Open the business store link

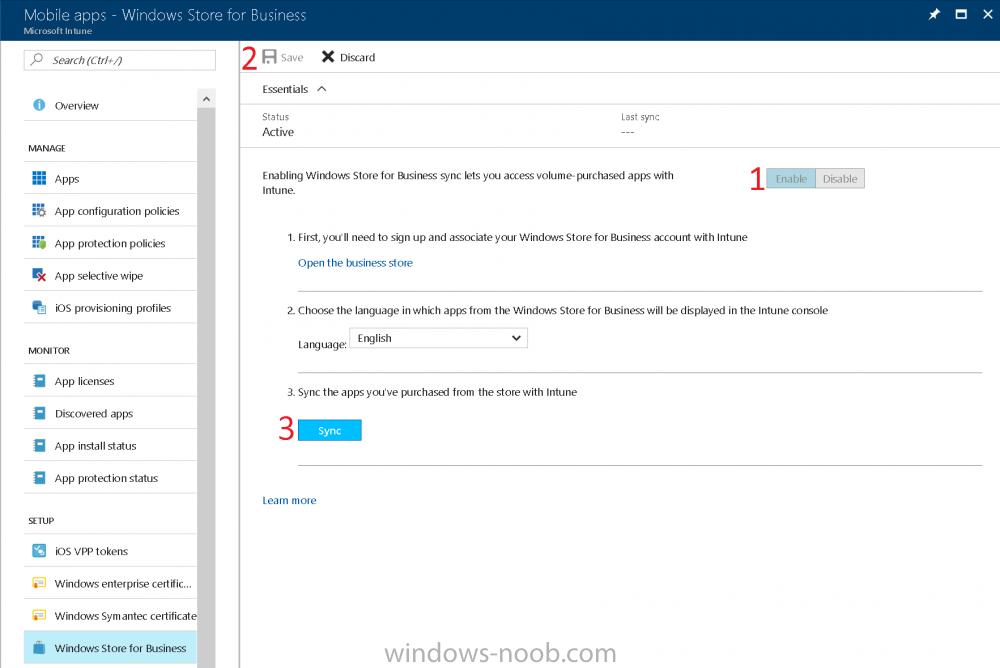(355, 263)
